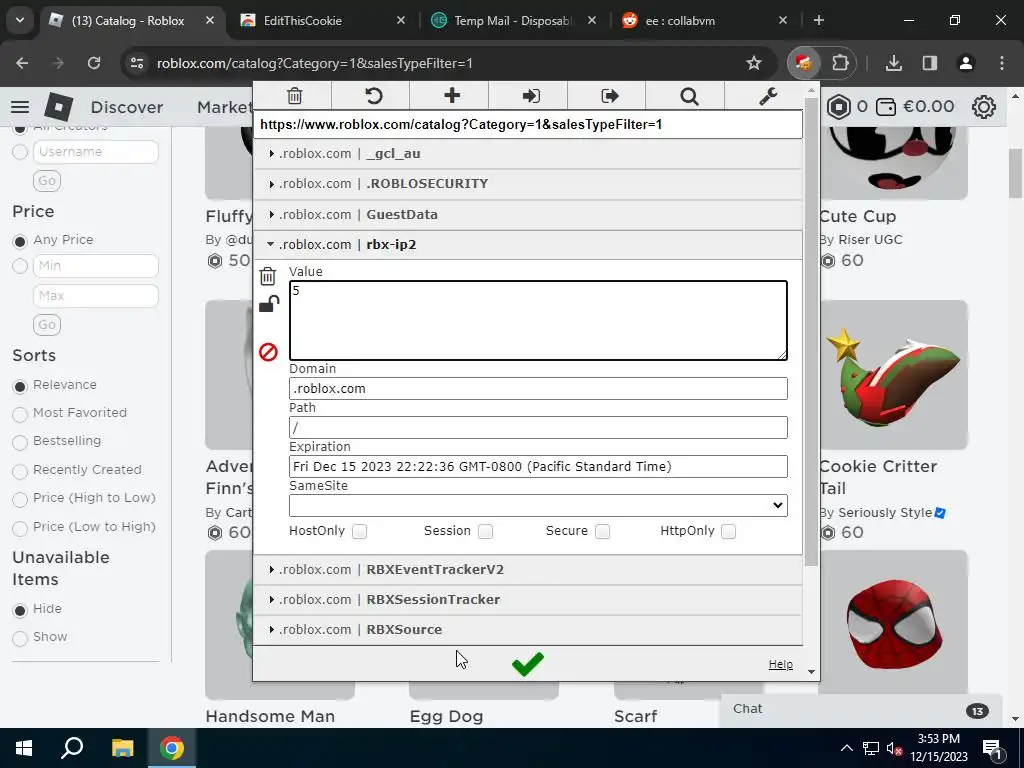Open cookie search magnifier icon
Viewport: 1024px width, 768px height.
[x=689, y=96]
